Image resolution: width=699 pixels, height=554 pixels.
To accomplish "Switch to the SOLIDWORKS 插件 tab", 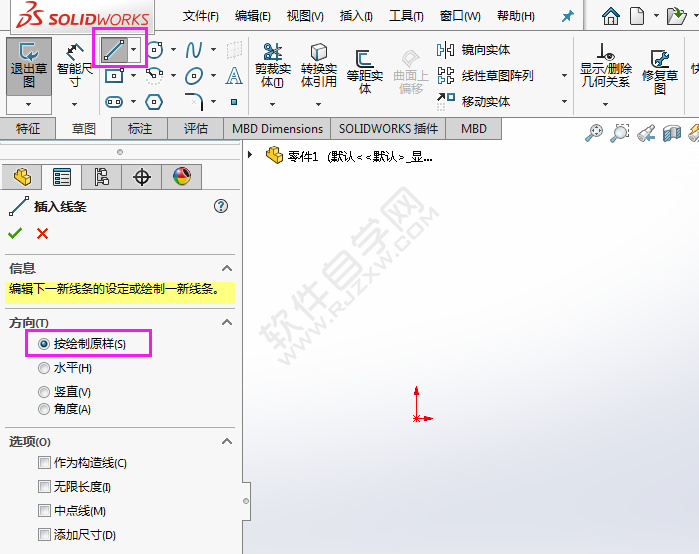I will click(388, 129).
